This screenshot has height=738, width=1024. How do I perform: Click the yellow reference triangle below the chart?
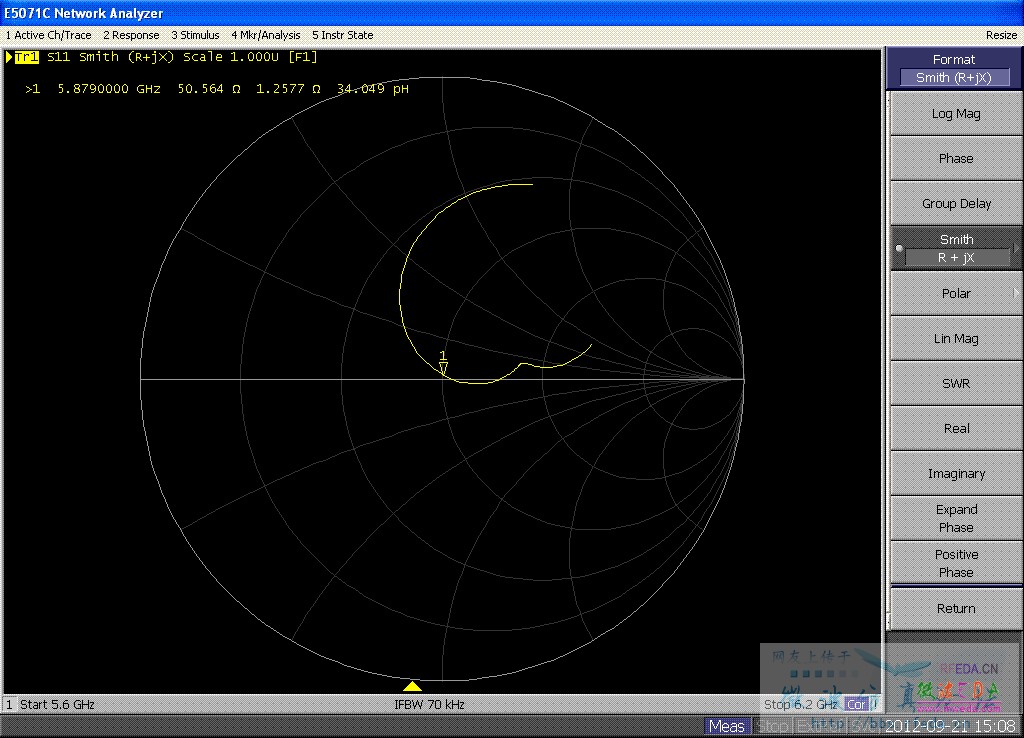412,686
